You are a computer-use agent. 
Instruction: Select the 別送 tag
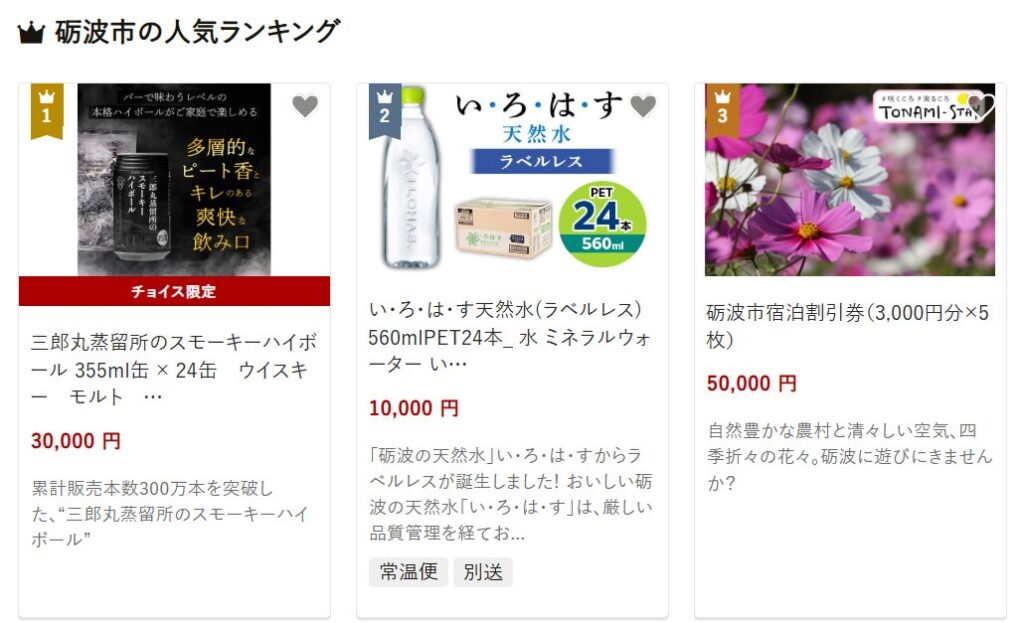[483, 572]
